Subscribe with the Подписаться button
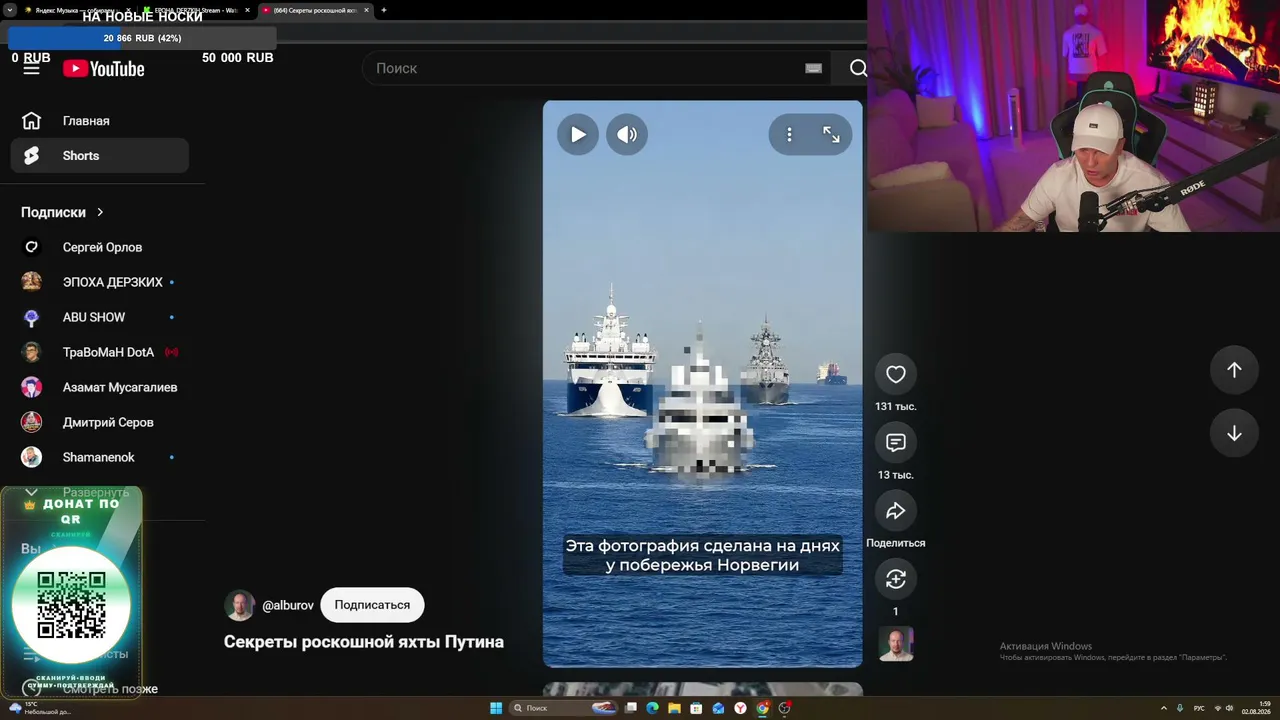 coord(372,605)
